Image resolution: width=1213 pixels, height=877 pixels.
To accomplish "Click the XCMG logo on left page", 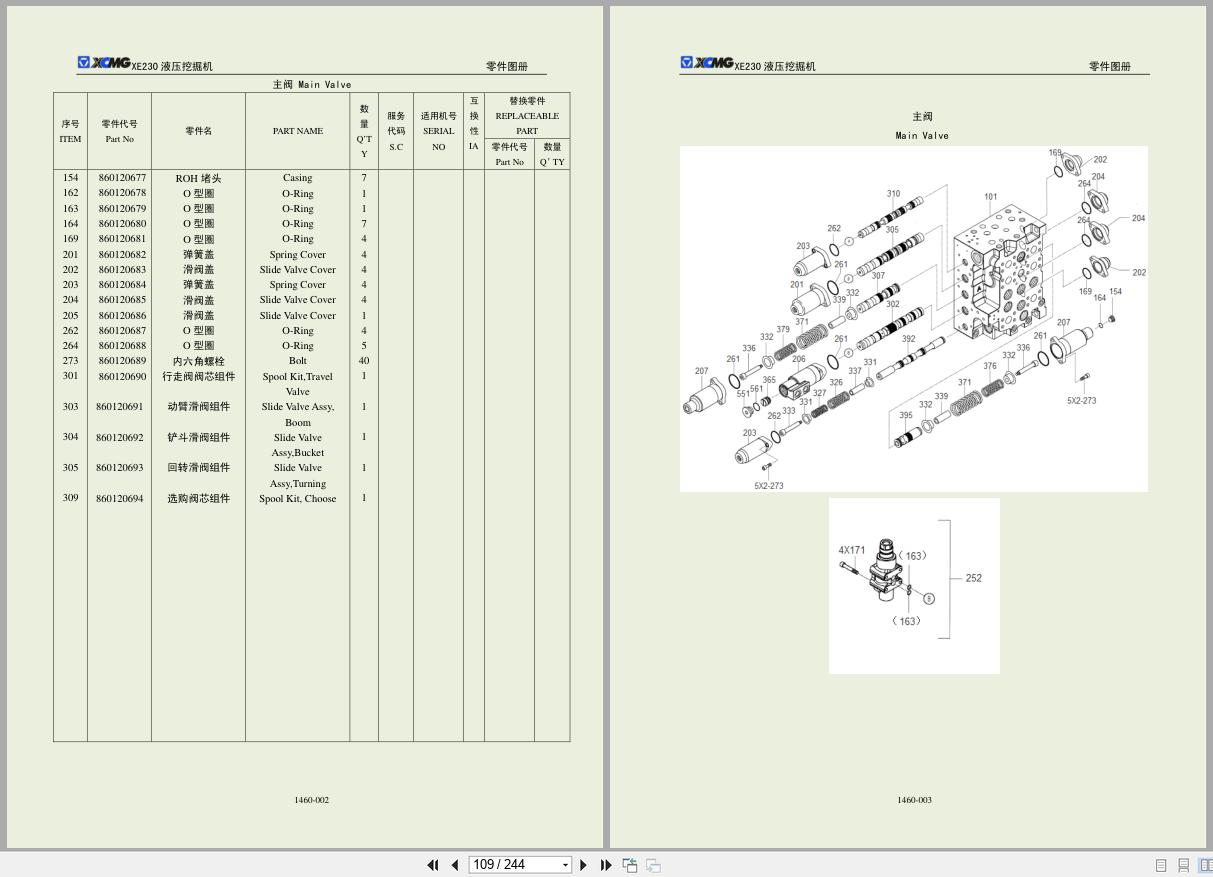I will coord(104,63).
